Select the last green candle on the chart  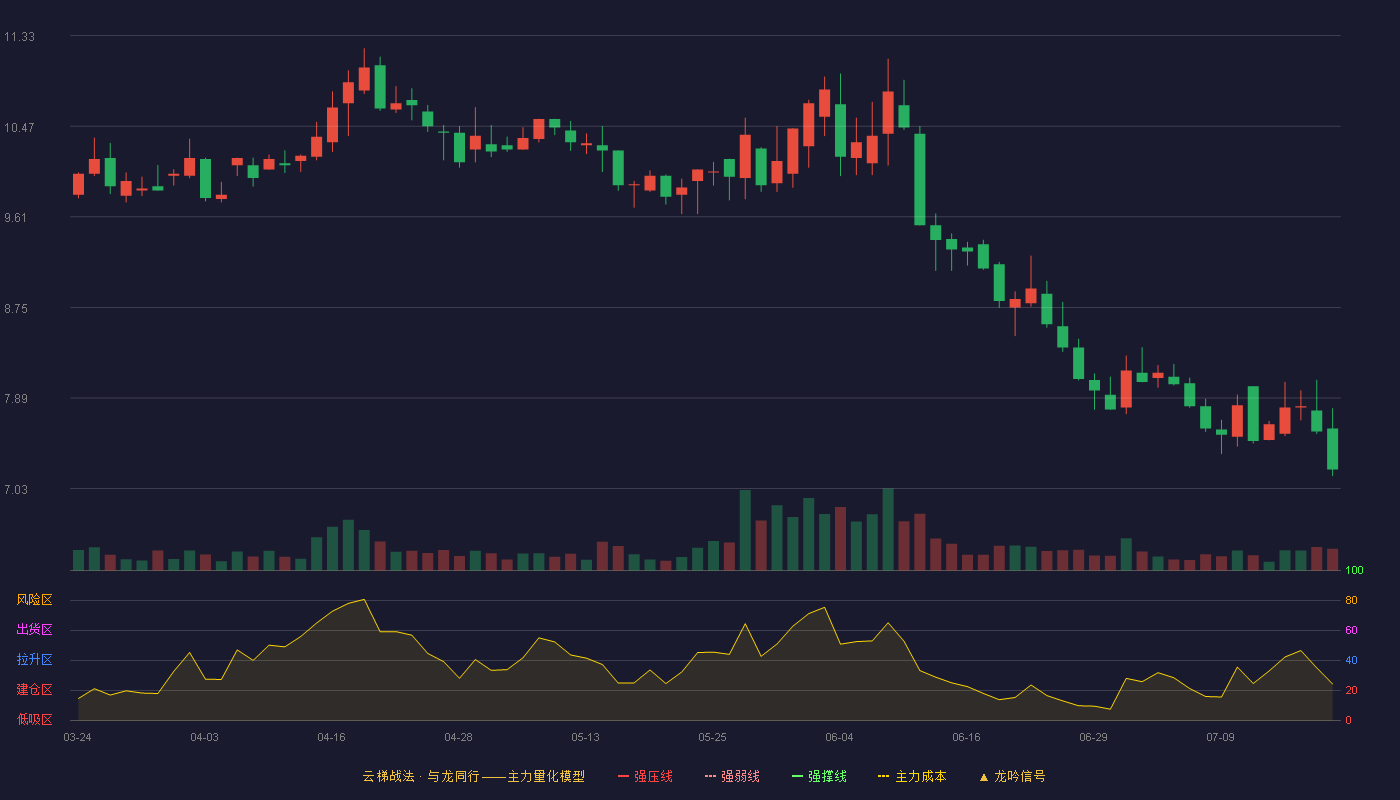click(x=1332, y=448)
